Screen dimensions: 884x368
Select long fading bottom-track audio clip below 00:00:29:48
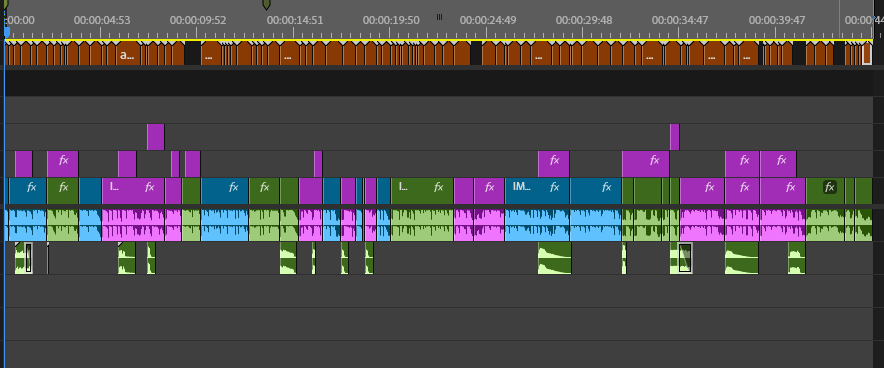[555, 258]
